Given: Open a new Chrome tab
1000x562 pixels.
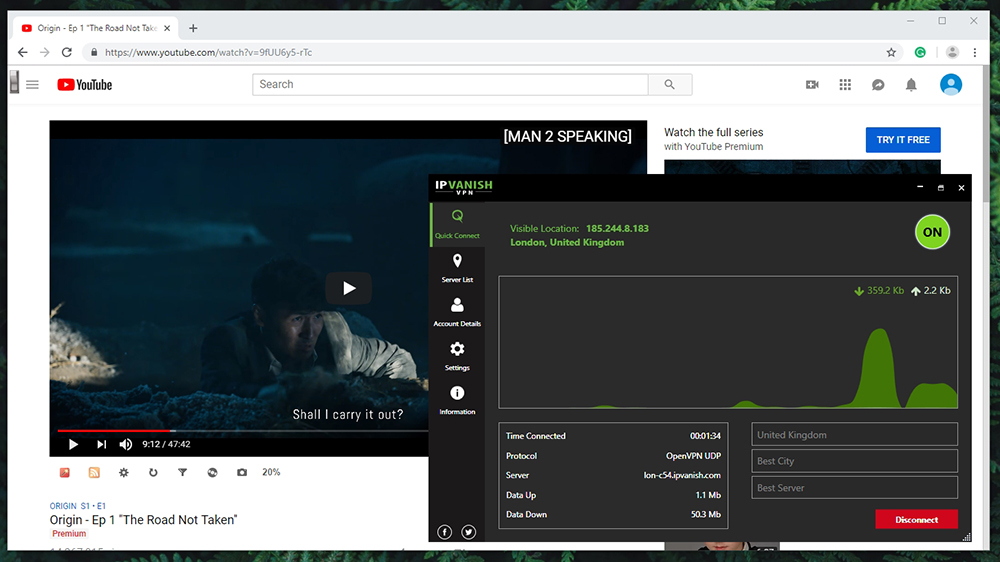Looking at the screenshot, I should pyautogui.click(x=193, y=28).
